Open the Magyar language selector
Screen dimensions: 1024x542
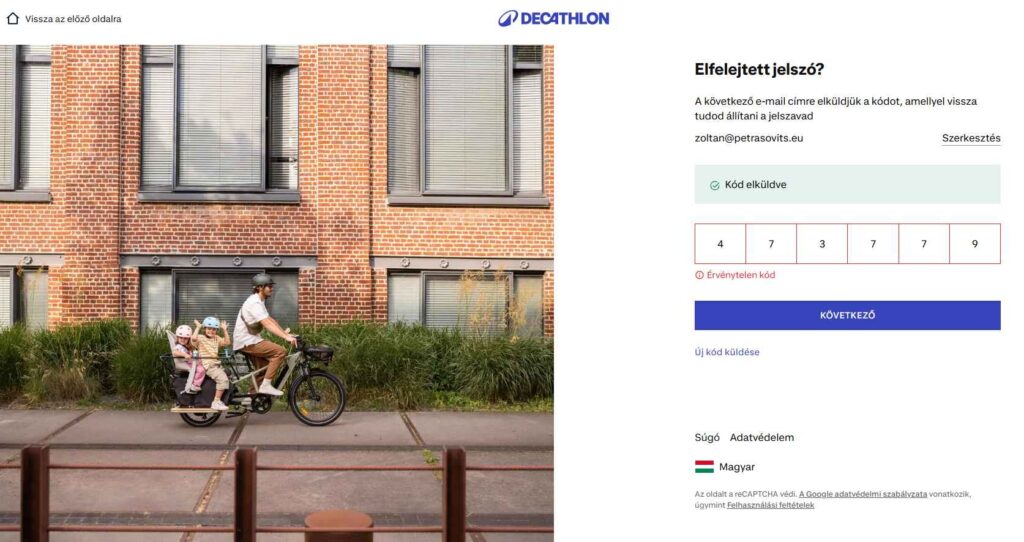(x=737, y=467)
